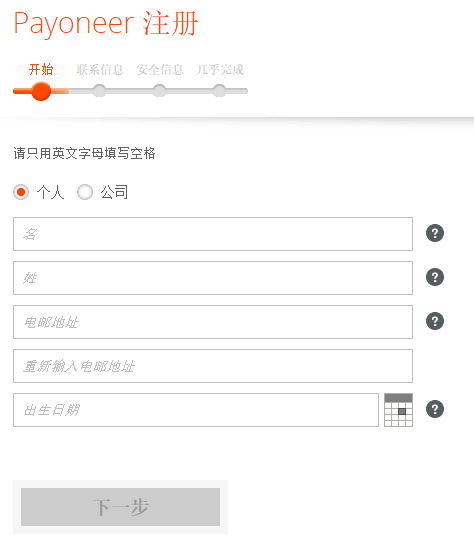Image resolution: width=474 pixels, height=540 pixels.
Task: Select the 个人 radio button
Action: (21, 192)
